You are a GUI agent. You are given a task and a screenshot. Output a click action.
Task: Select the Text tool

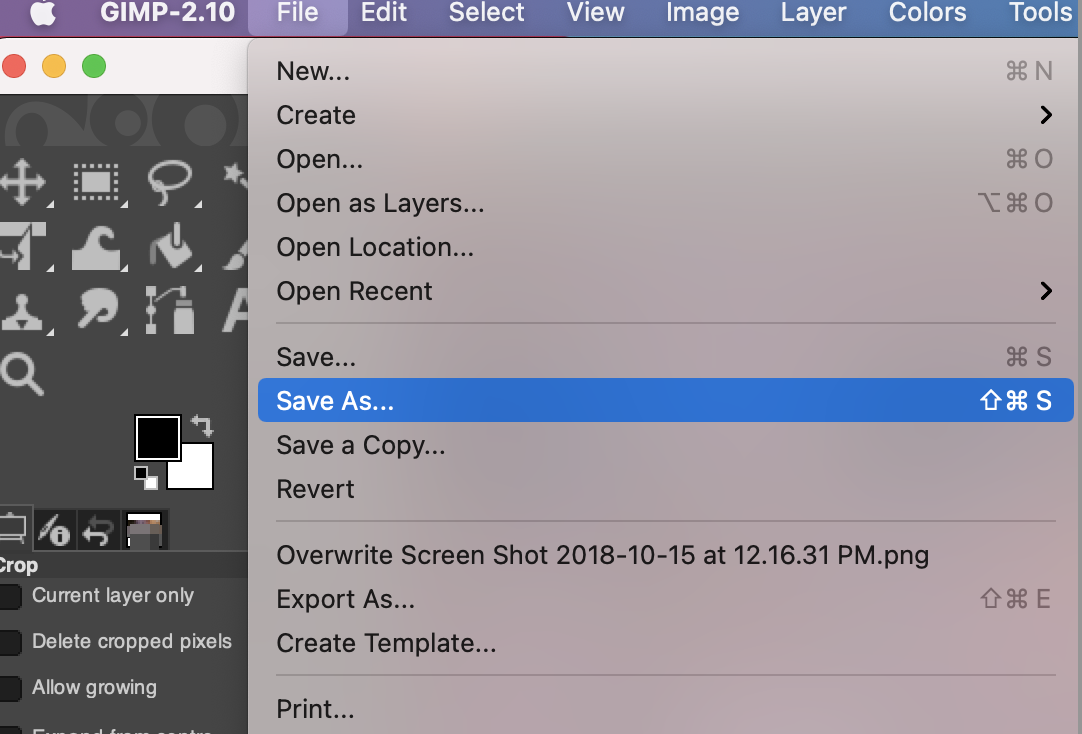point(235,310)
